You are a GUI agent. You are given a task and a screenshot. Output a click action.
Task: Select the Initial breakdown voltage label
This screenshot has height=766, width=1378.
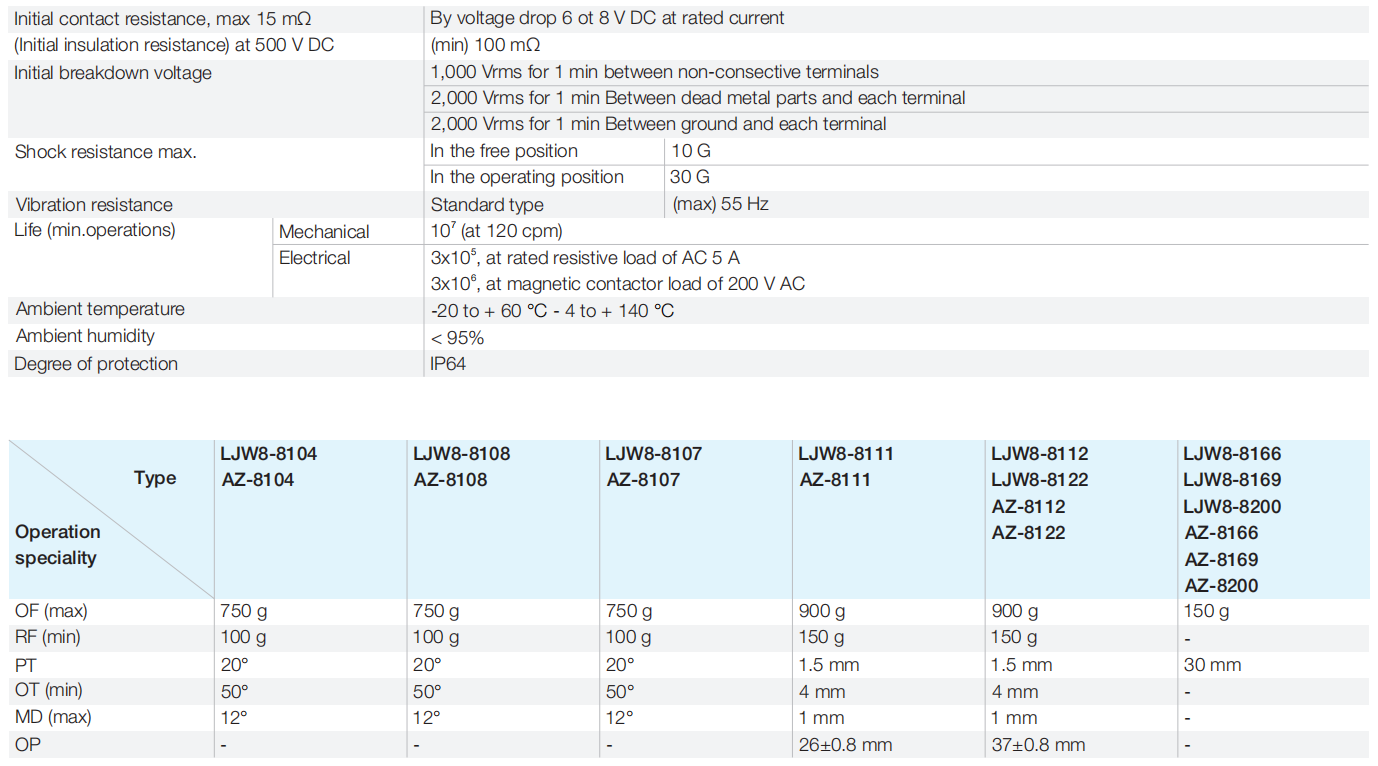pos(113,72)
